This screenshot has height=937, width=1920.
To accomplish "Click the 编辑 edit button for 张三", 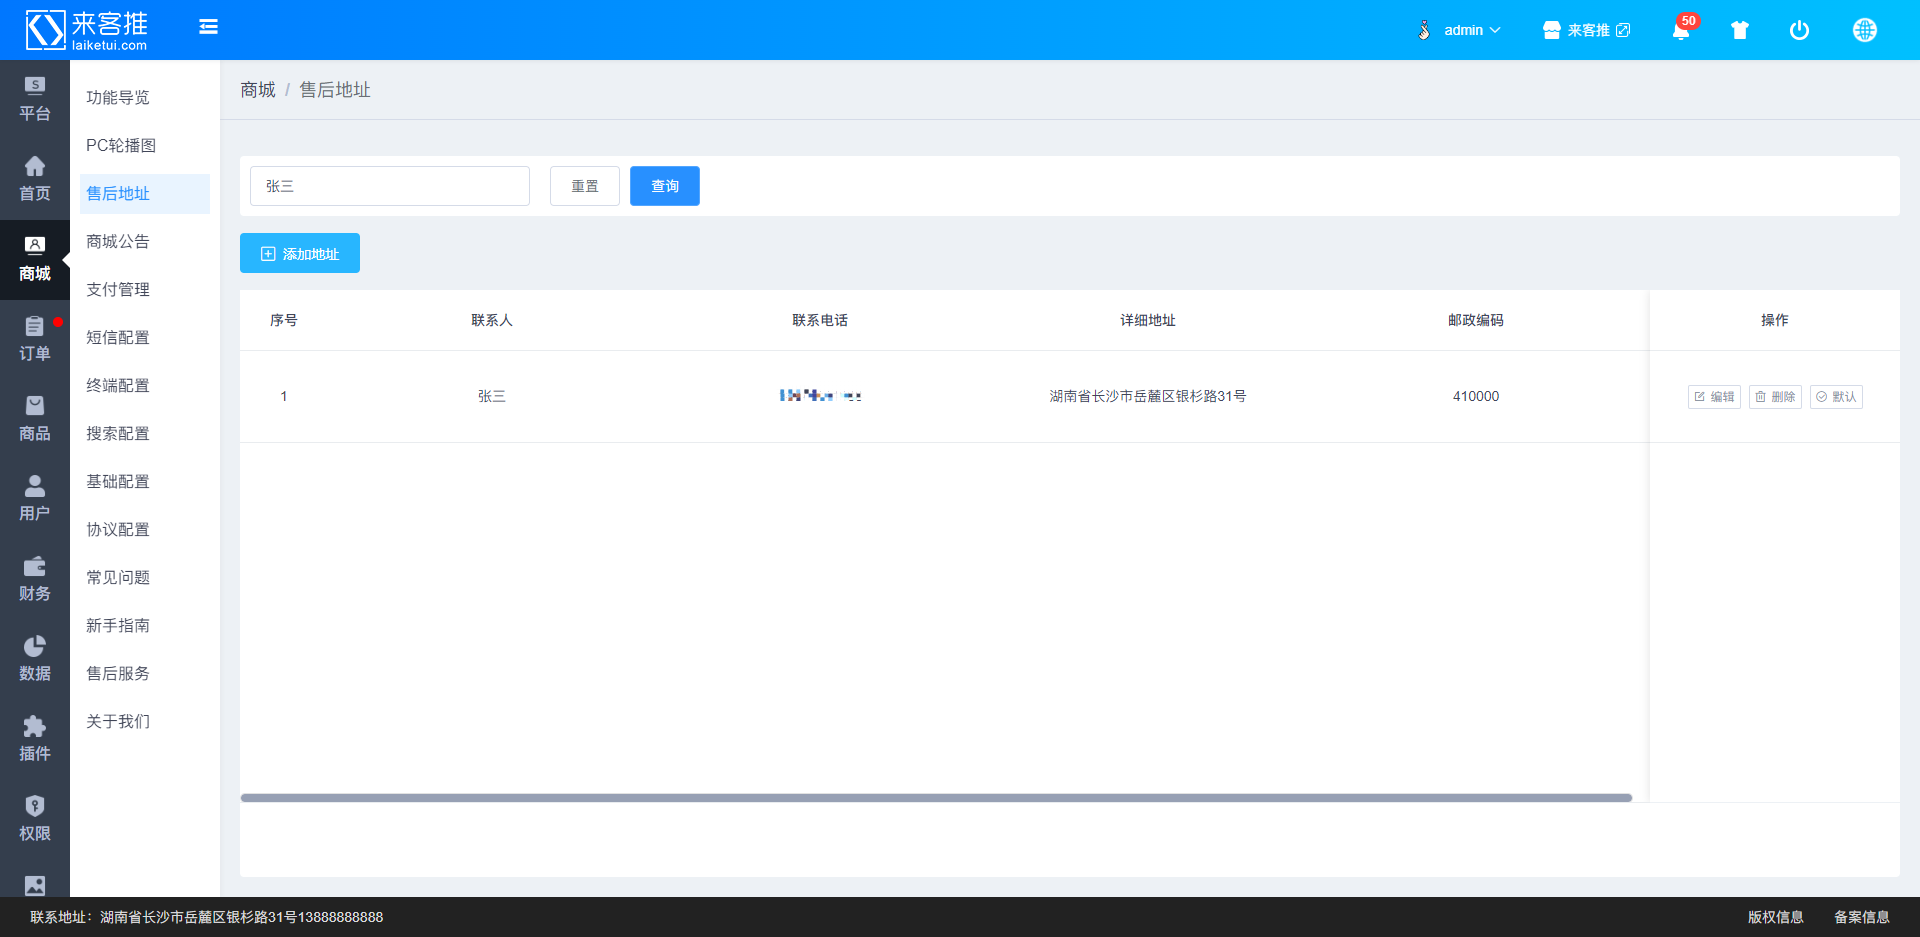I will click(1714, 397).
